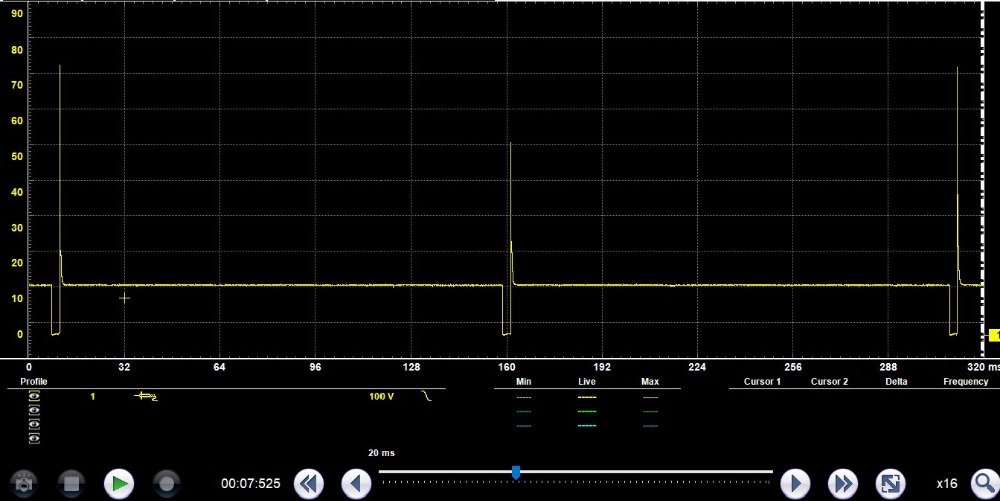Open the 20 ms time sweep setting
The image size is (1000, 501).
click(x=379, y=453)
